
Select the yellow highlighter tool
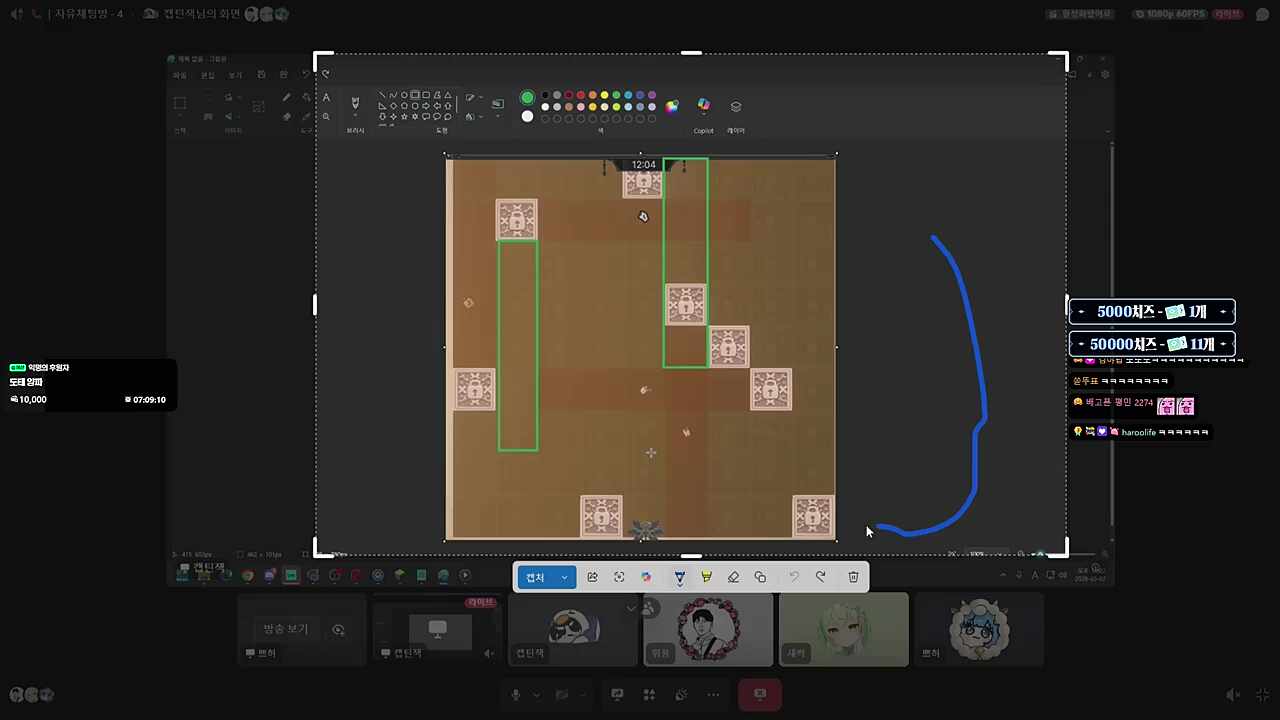tap(706, 577)
